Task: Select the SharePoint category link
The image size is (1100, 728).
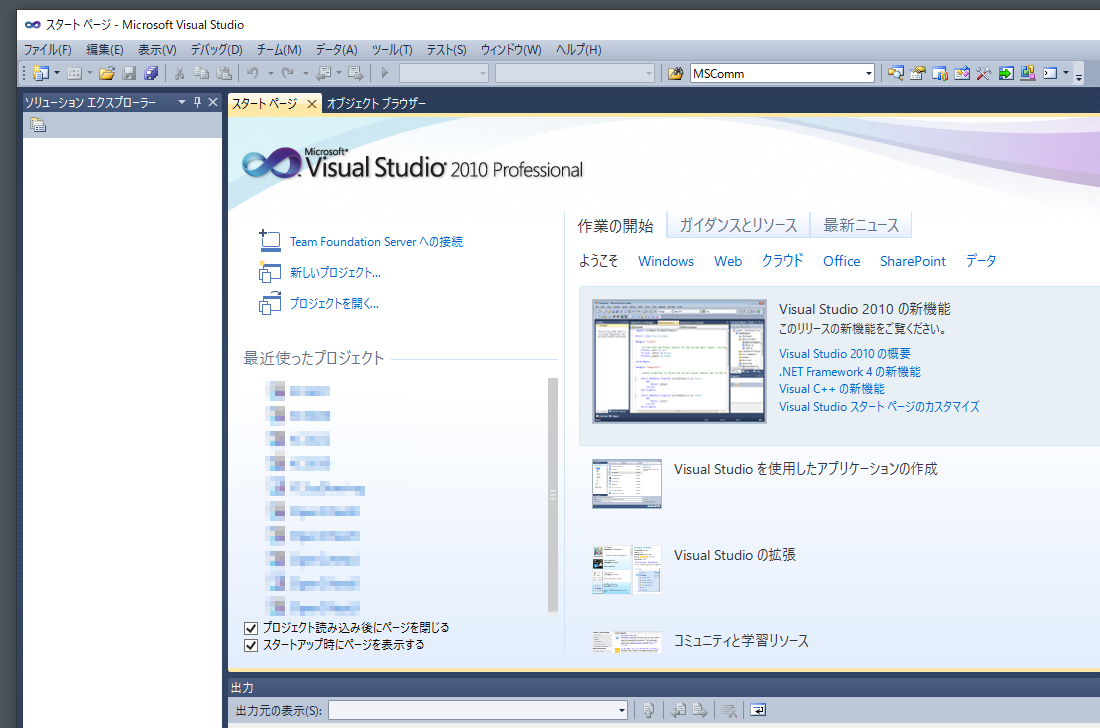Action: point(913,261)
